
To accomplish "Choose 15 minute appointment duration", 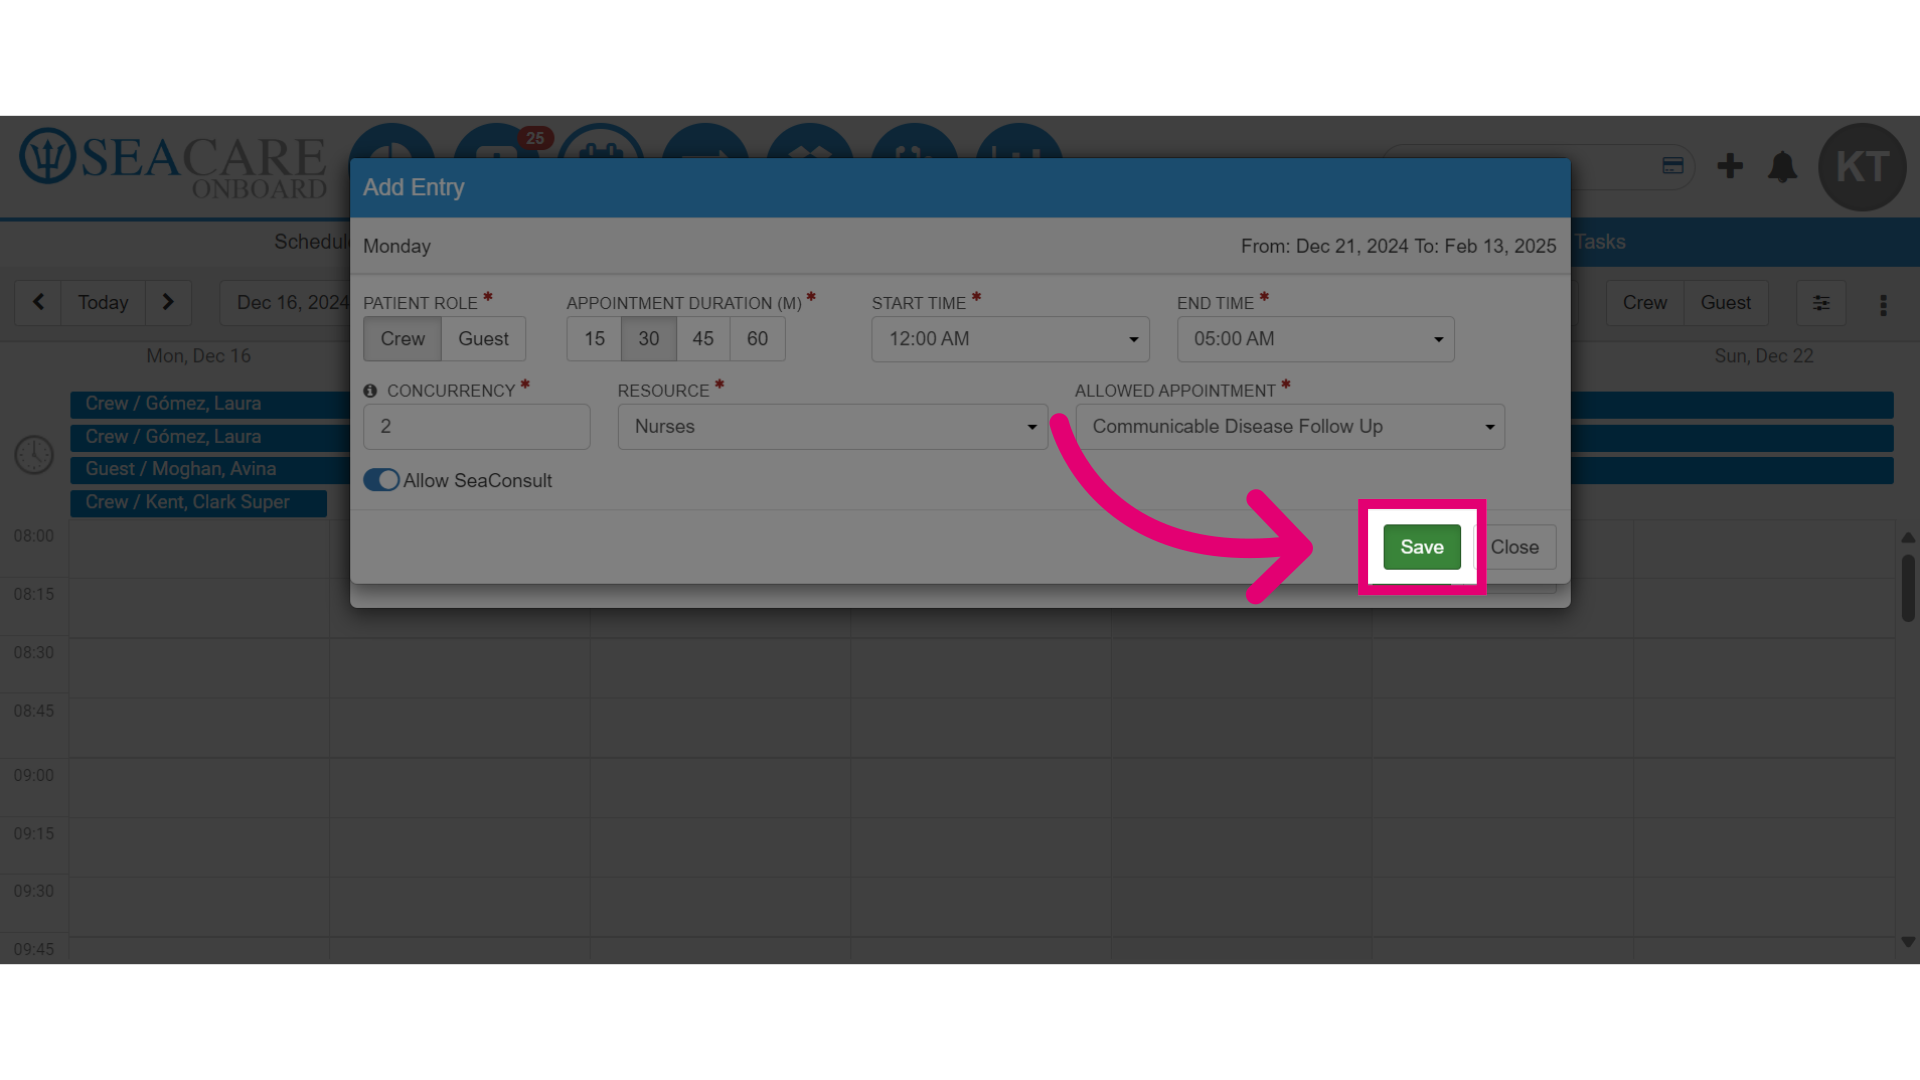I will (x=594, y=339).
